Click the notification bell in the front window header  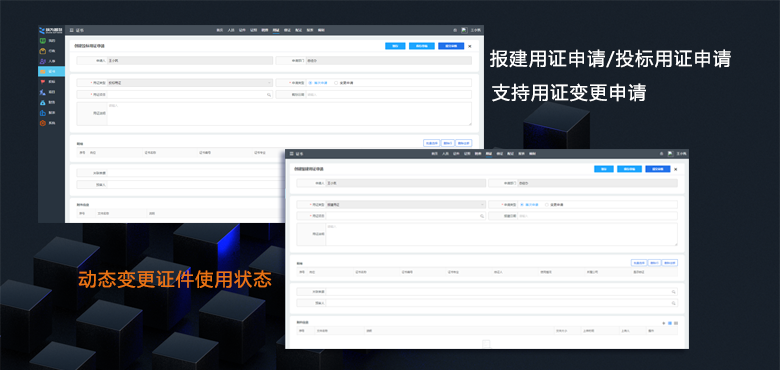[x=662, y=154]
